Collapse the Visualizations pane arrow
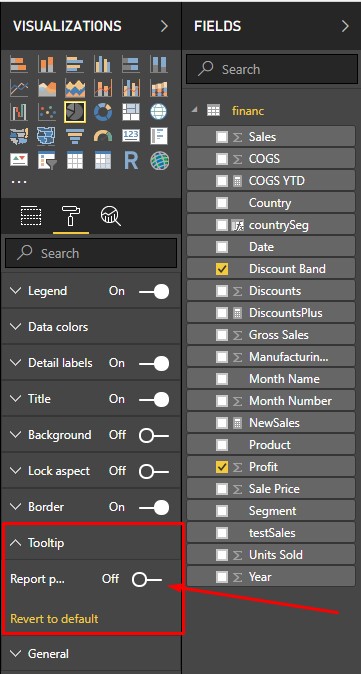Image resolution: width=361 pixels, height=674 pixels. [x=164, y=27]
